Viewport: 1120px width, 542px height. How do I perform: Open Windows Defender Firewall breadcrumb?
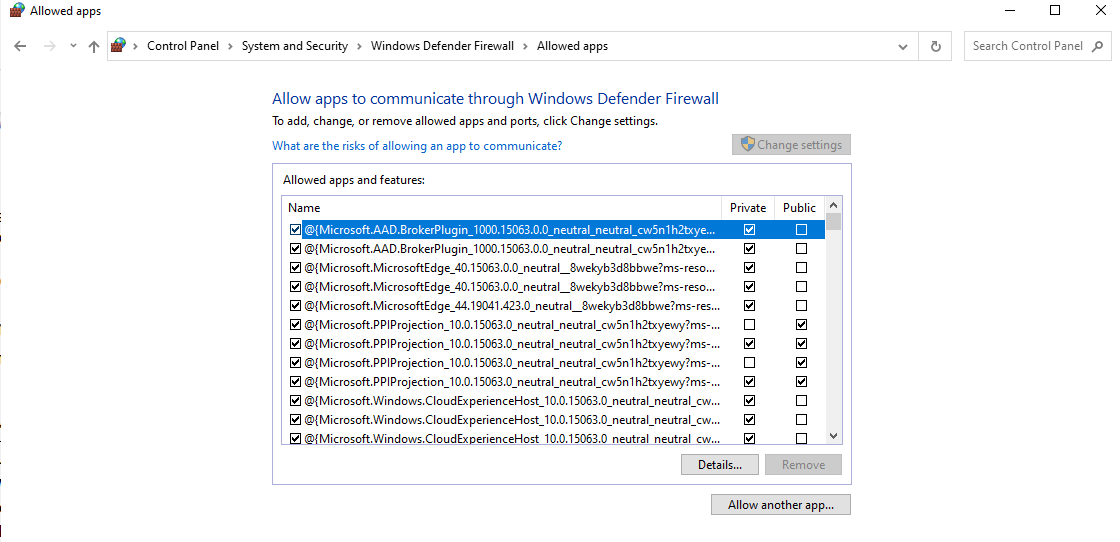[442, 46]
